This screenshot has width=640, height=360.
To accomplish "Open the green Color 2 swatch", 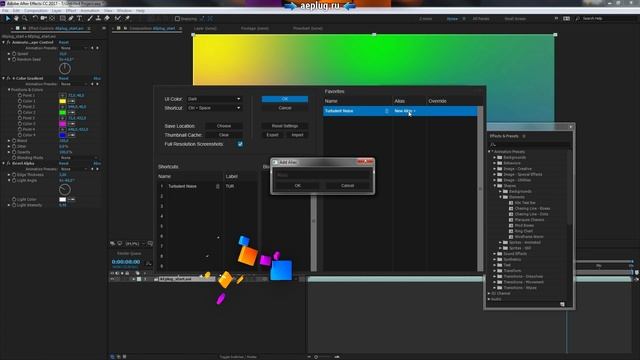I will click(62, 113).
